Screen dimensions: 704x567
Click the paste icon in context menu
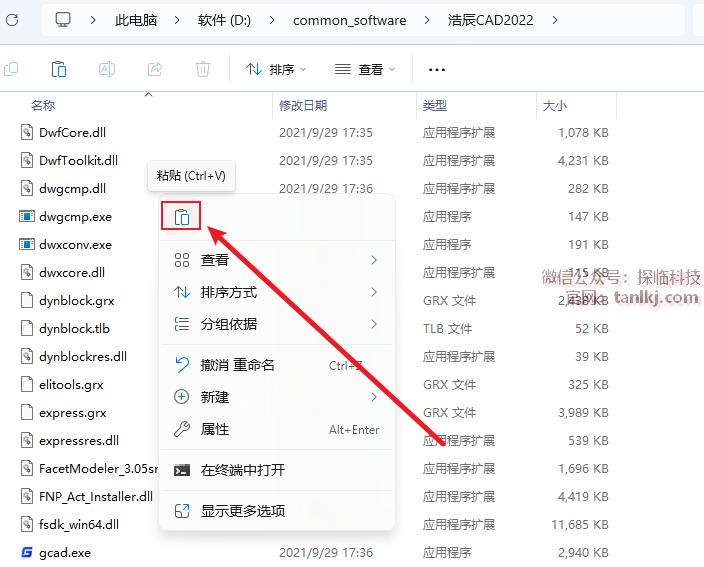(x=181, y=217)
